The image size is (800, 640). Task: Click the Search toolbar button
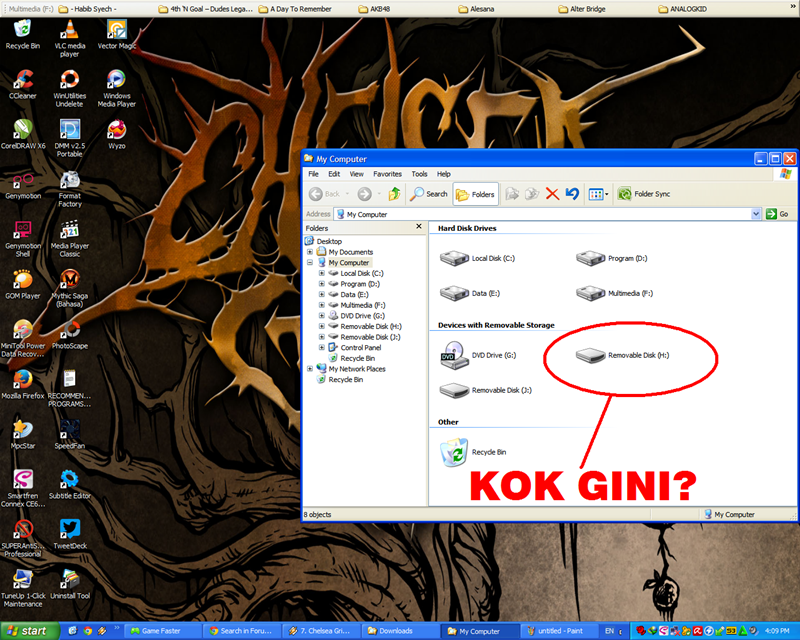(429, 194)
